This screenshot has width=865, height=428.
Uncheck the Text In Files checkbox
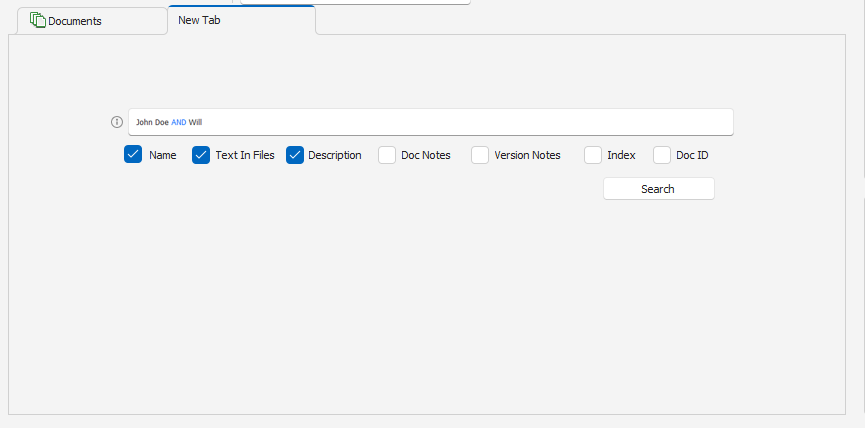(201, 155)
